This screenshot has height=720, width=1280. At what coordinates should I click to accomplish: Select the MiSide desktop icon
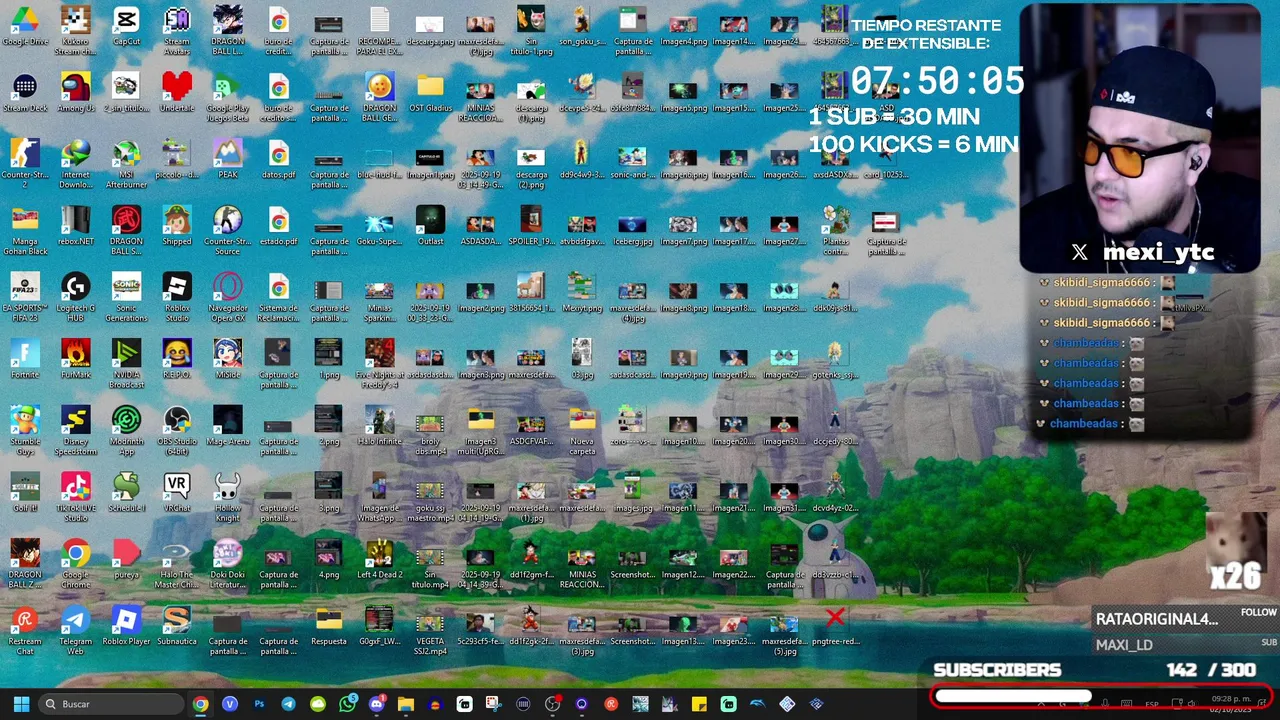228,360
